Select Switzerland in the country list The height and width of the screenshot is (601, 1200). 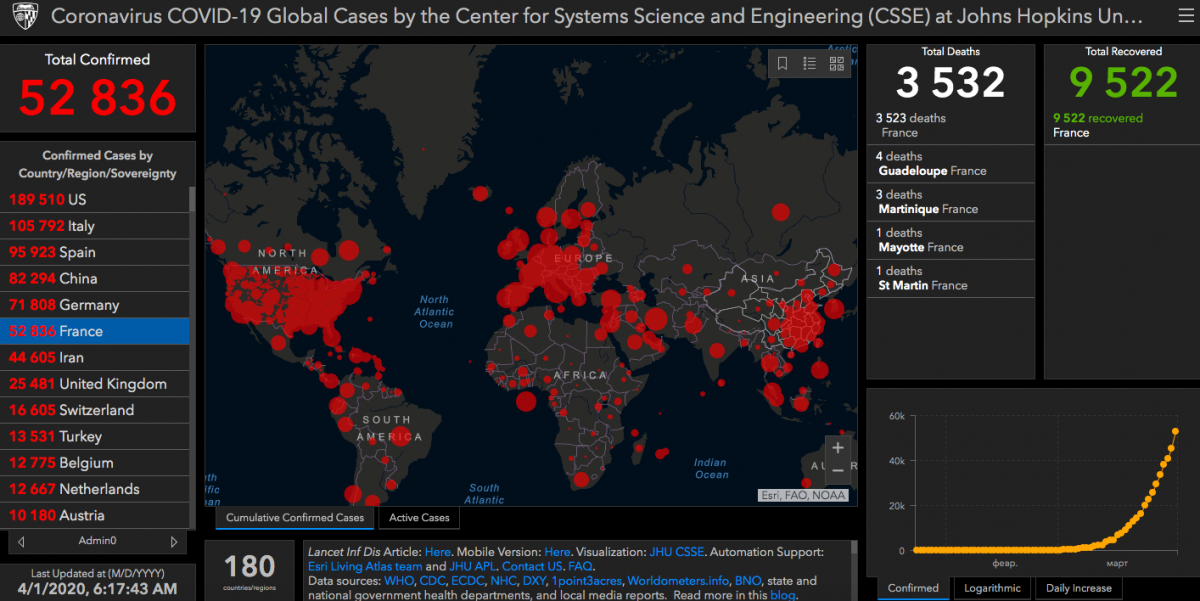click(x=95, y=410)
